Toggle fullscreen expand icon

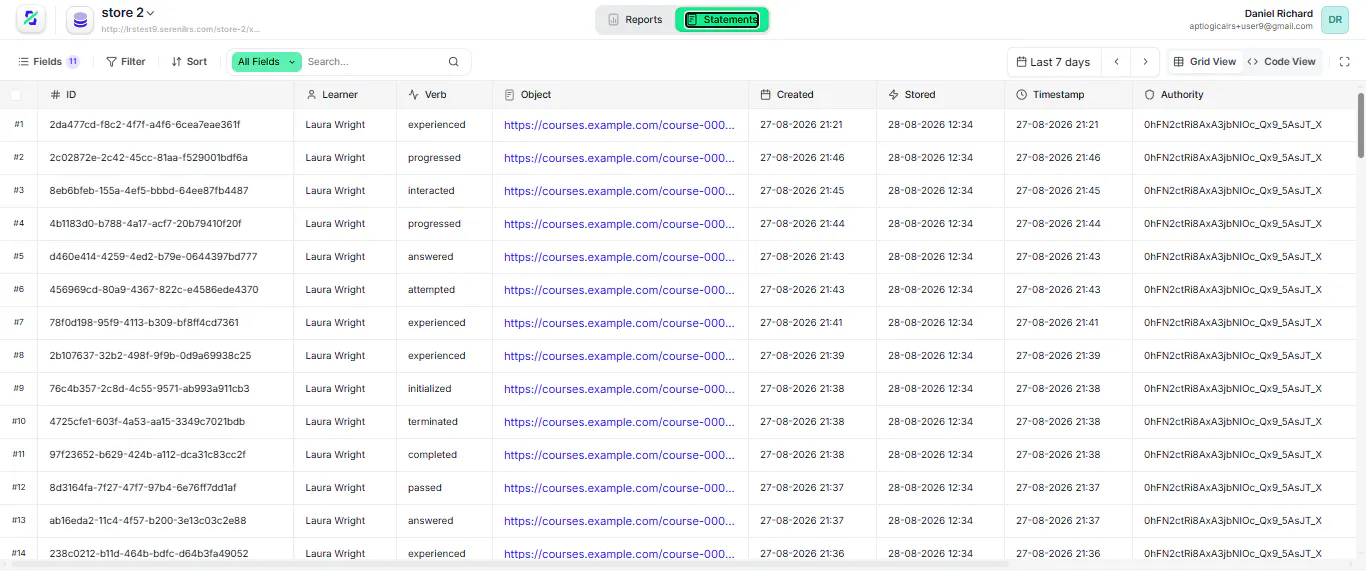(1345, 62)
